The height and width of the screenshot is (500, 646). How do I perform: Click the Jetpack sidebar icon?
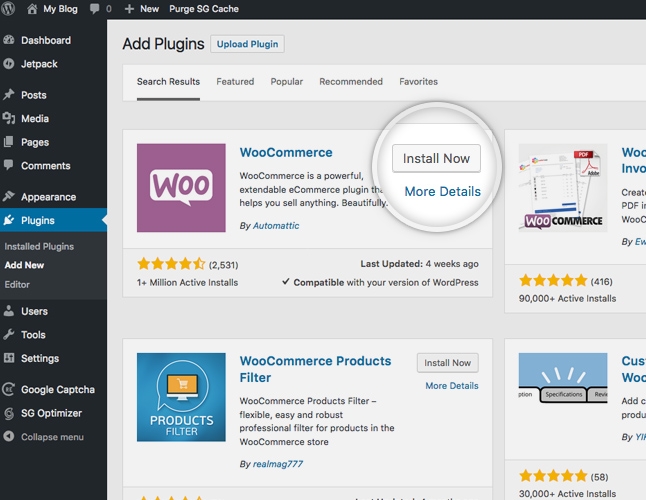tap(9, 64)
